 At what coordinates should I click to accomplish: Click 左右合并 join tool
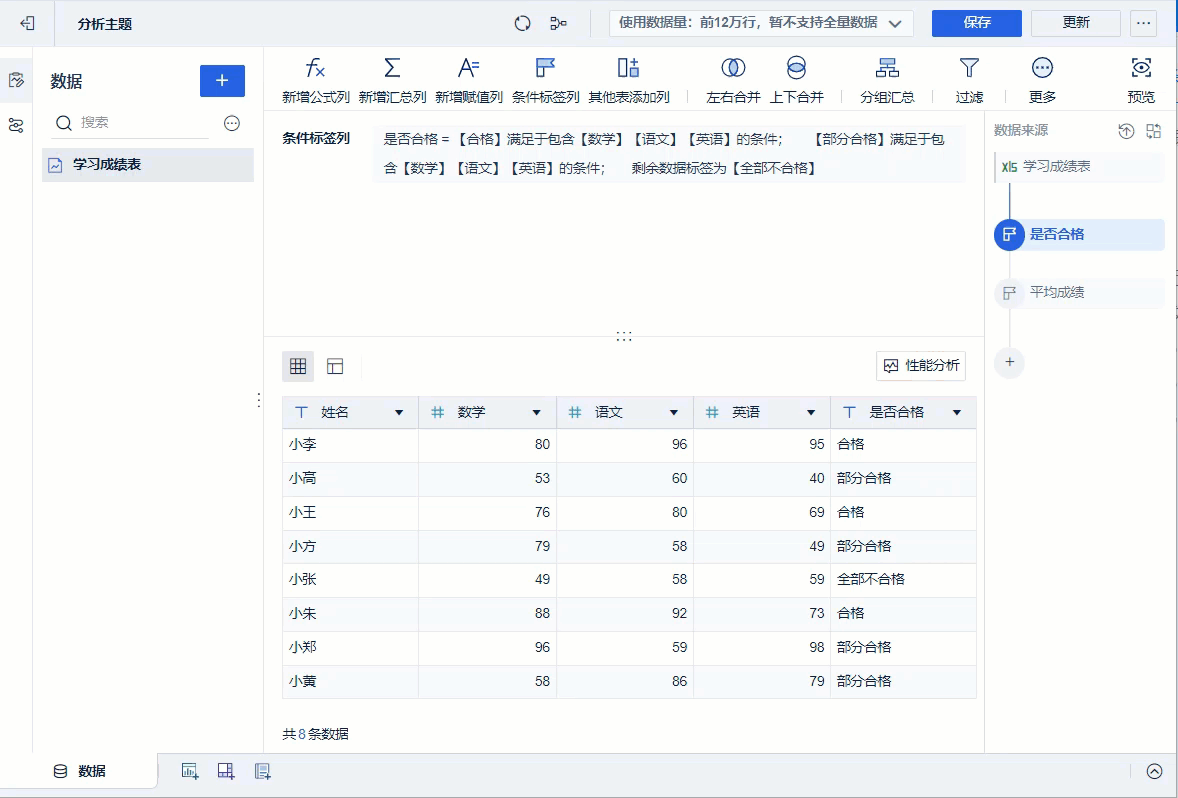[733, 80]
